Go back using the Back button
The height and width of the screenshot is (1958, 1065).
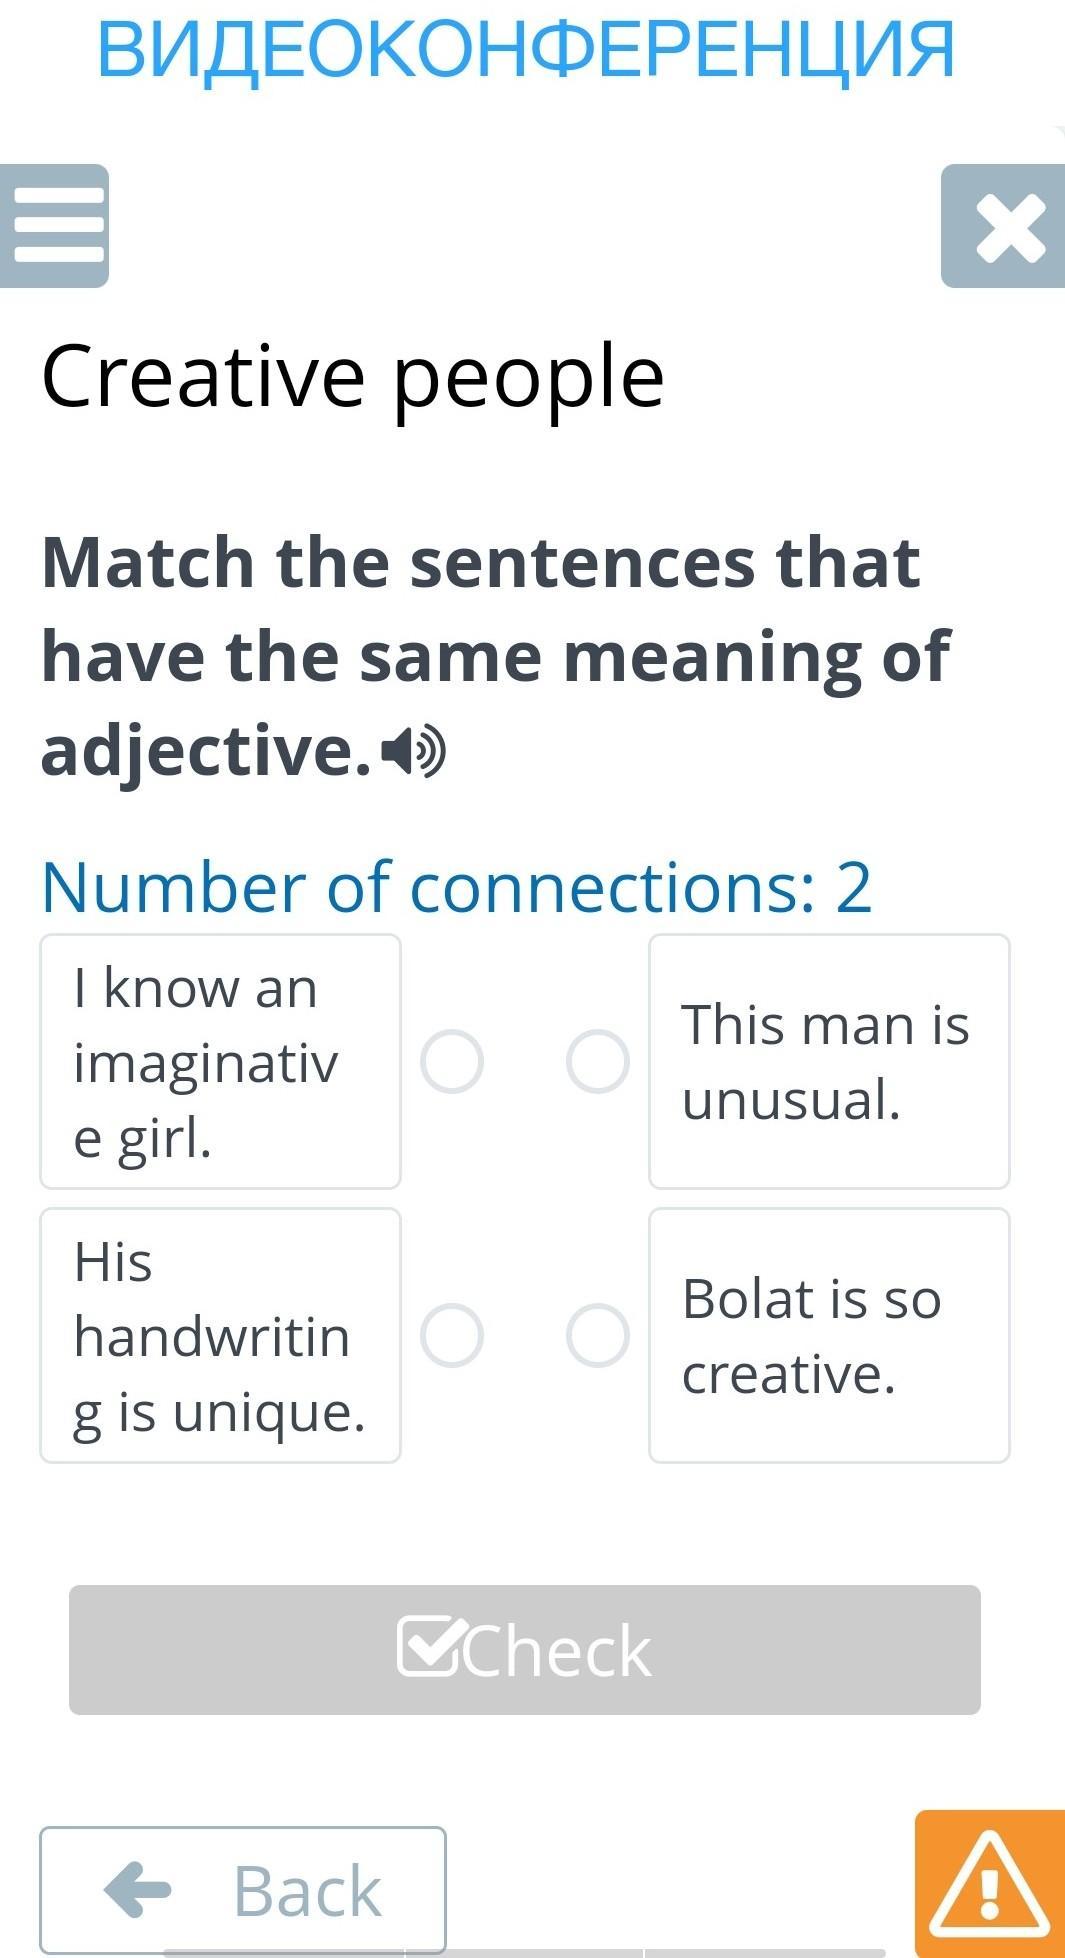tap(243, 1890)
